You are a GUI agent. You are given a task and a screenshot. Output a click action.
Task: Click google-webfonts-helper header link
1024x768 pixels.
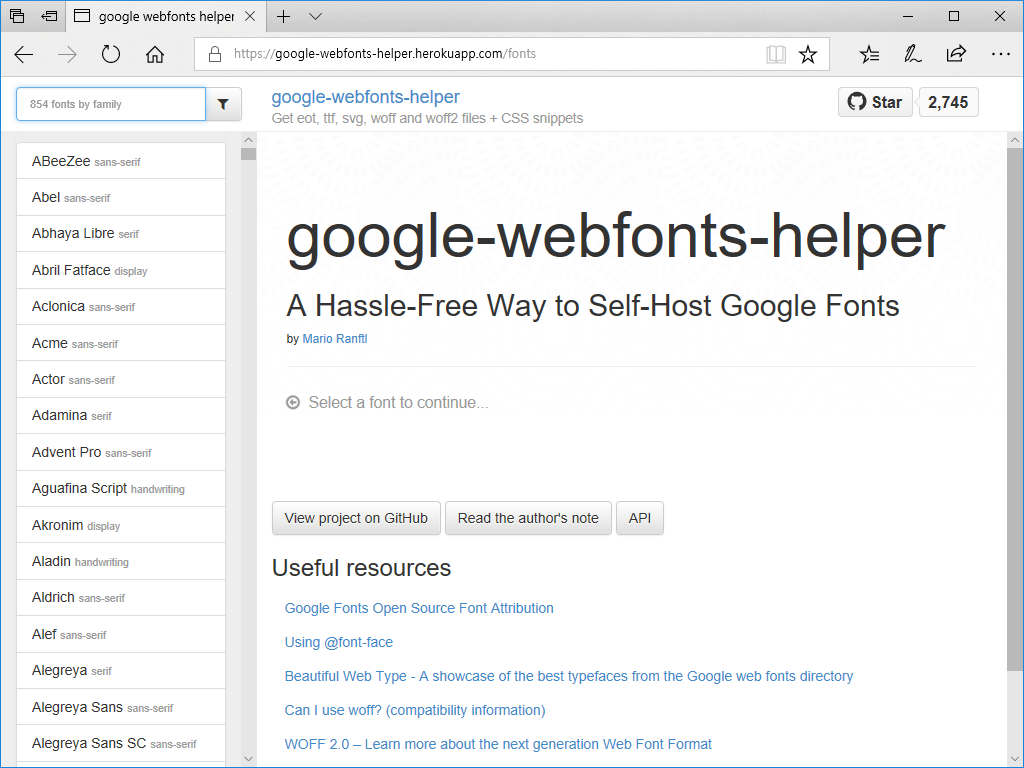pyautogui.click(x=365, y=97)
